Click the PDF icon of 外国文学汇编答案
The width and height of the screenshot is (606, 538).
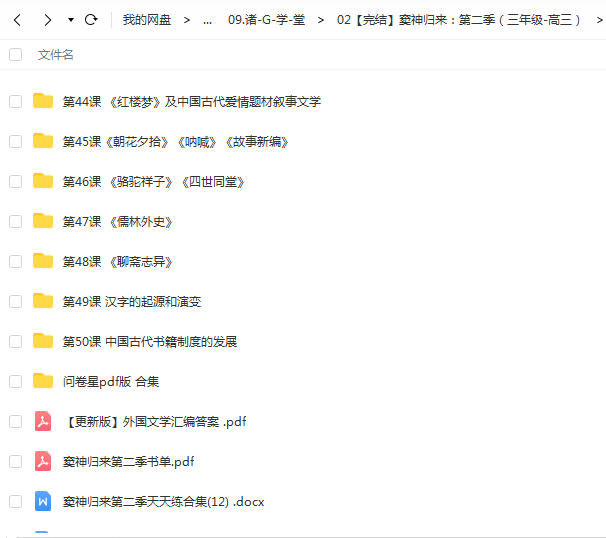[43, 421]
